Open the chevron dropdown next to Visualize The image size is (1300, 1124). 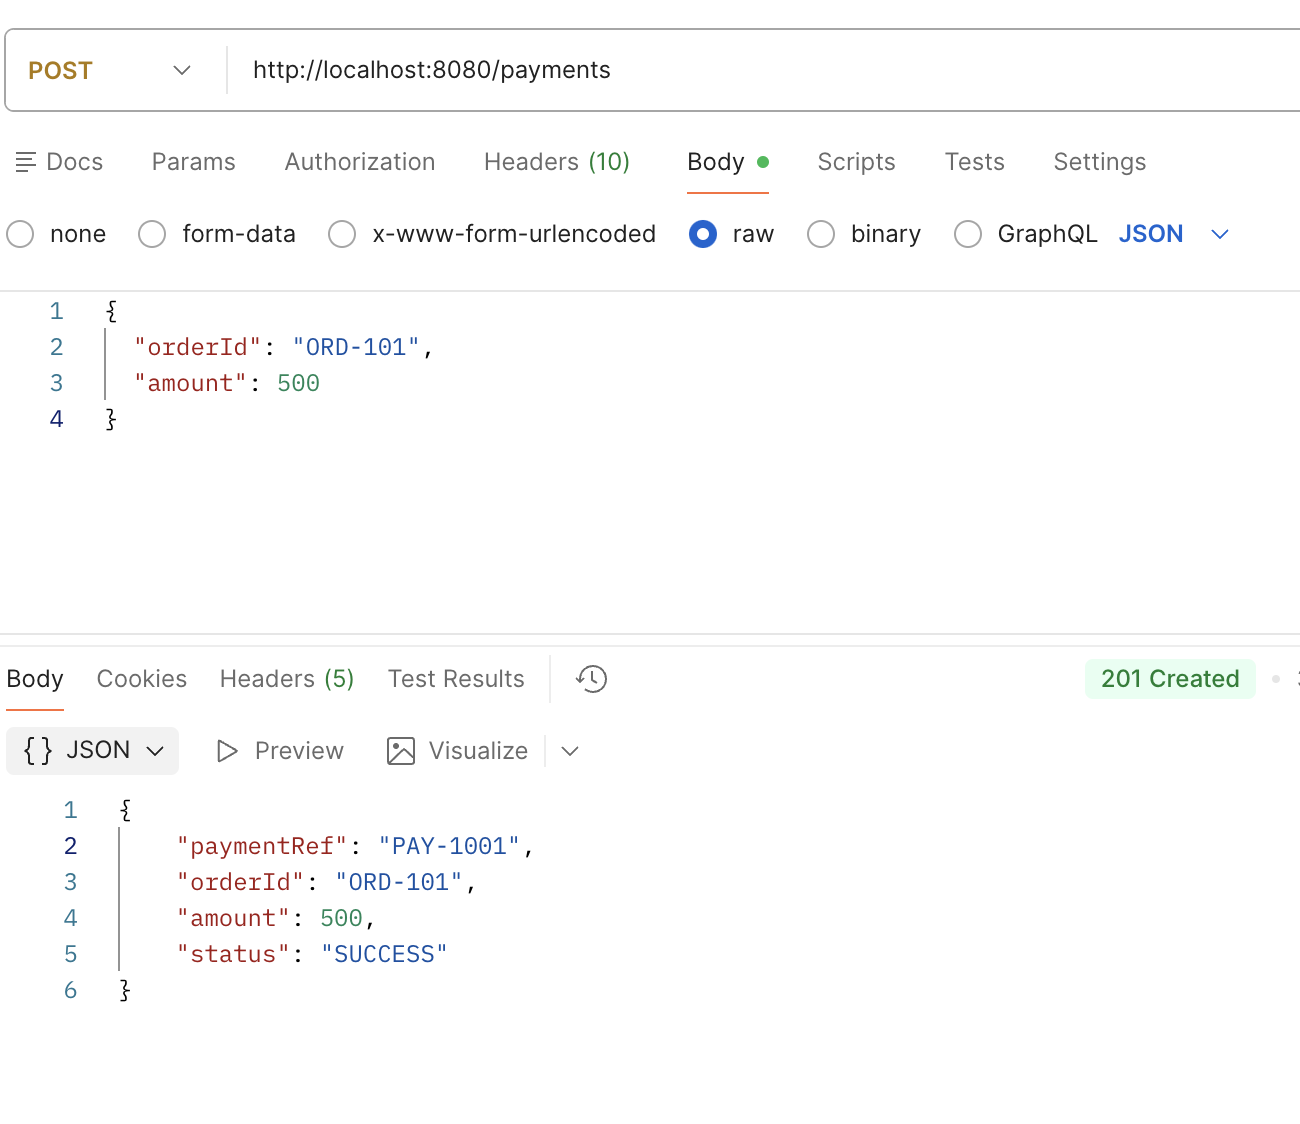[x=570, y=751]
